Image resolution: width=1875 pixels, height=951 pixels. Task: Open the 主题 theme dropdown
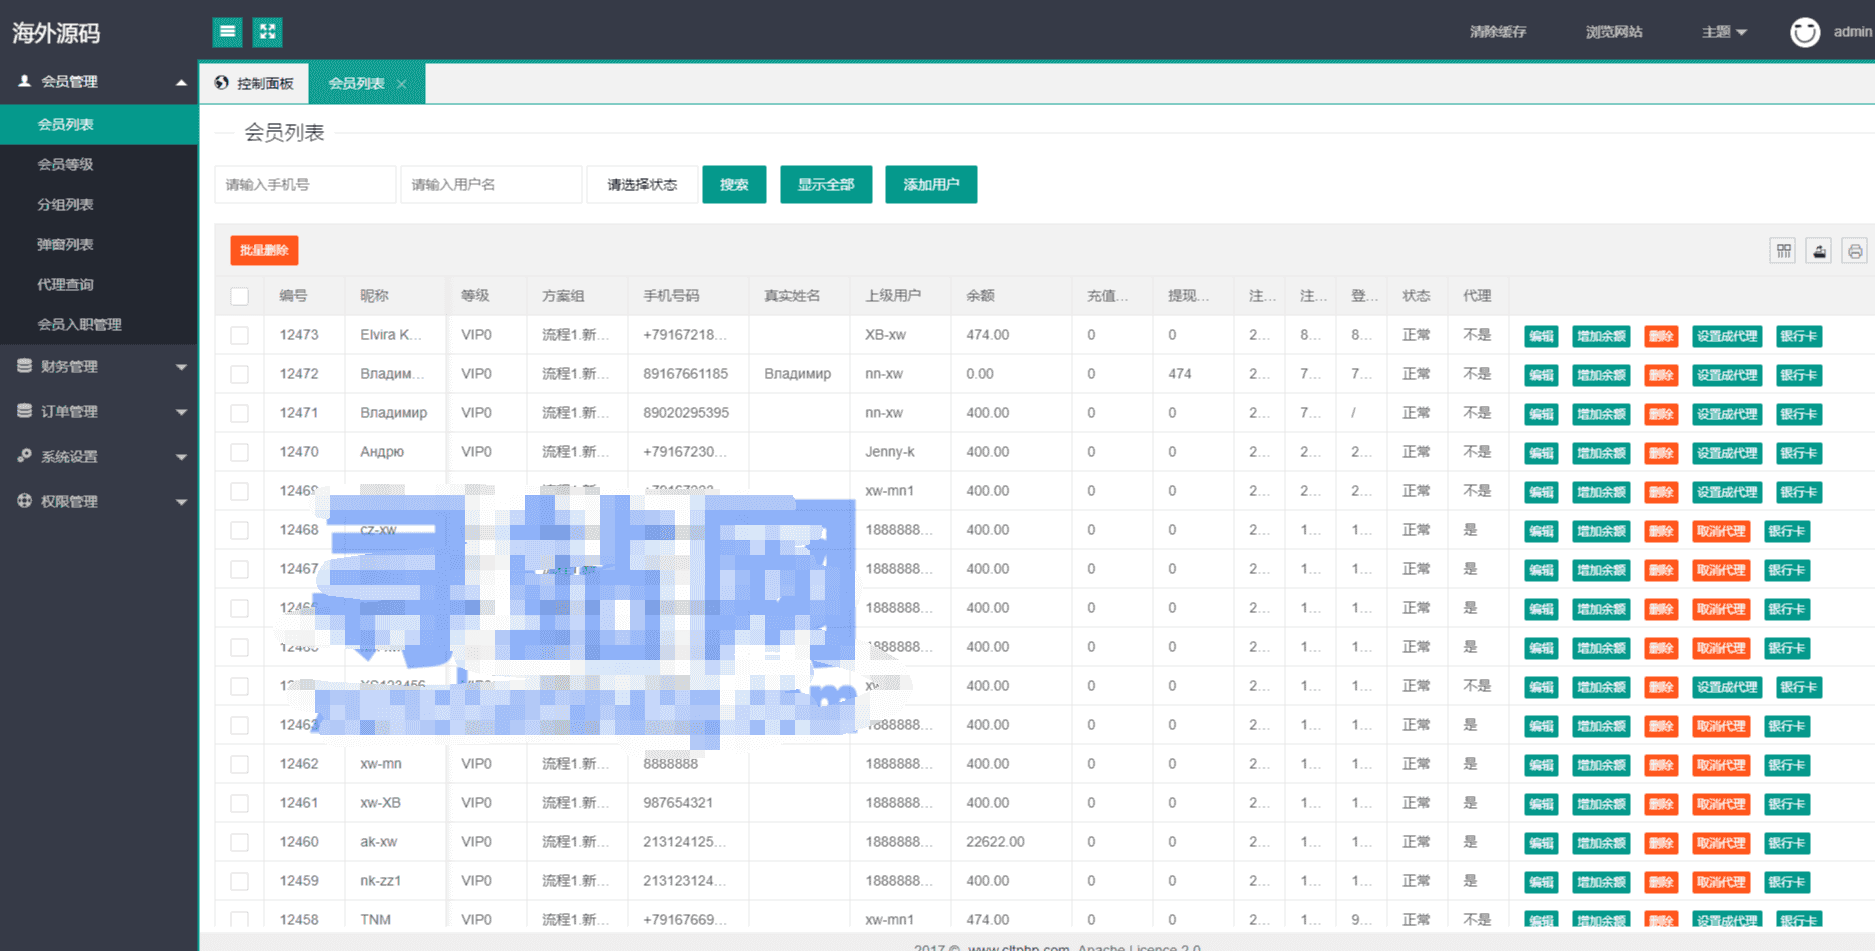point(1724,32)
